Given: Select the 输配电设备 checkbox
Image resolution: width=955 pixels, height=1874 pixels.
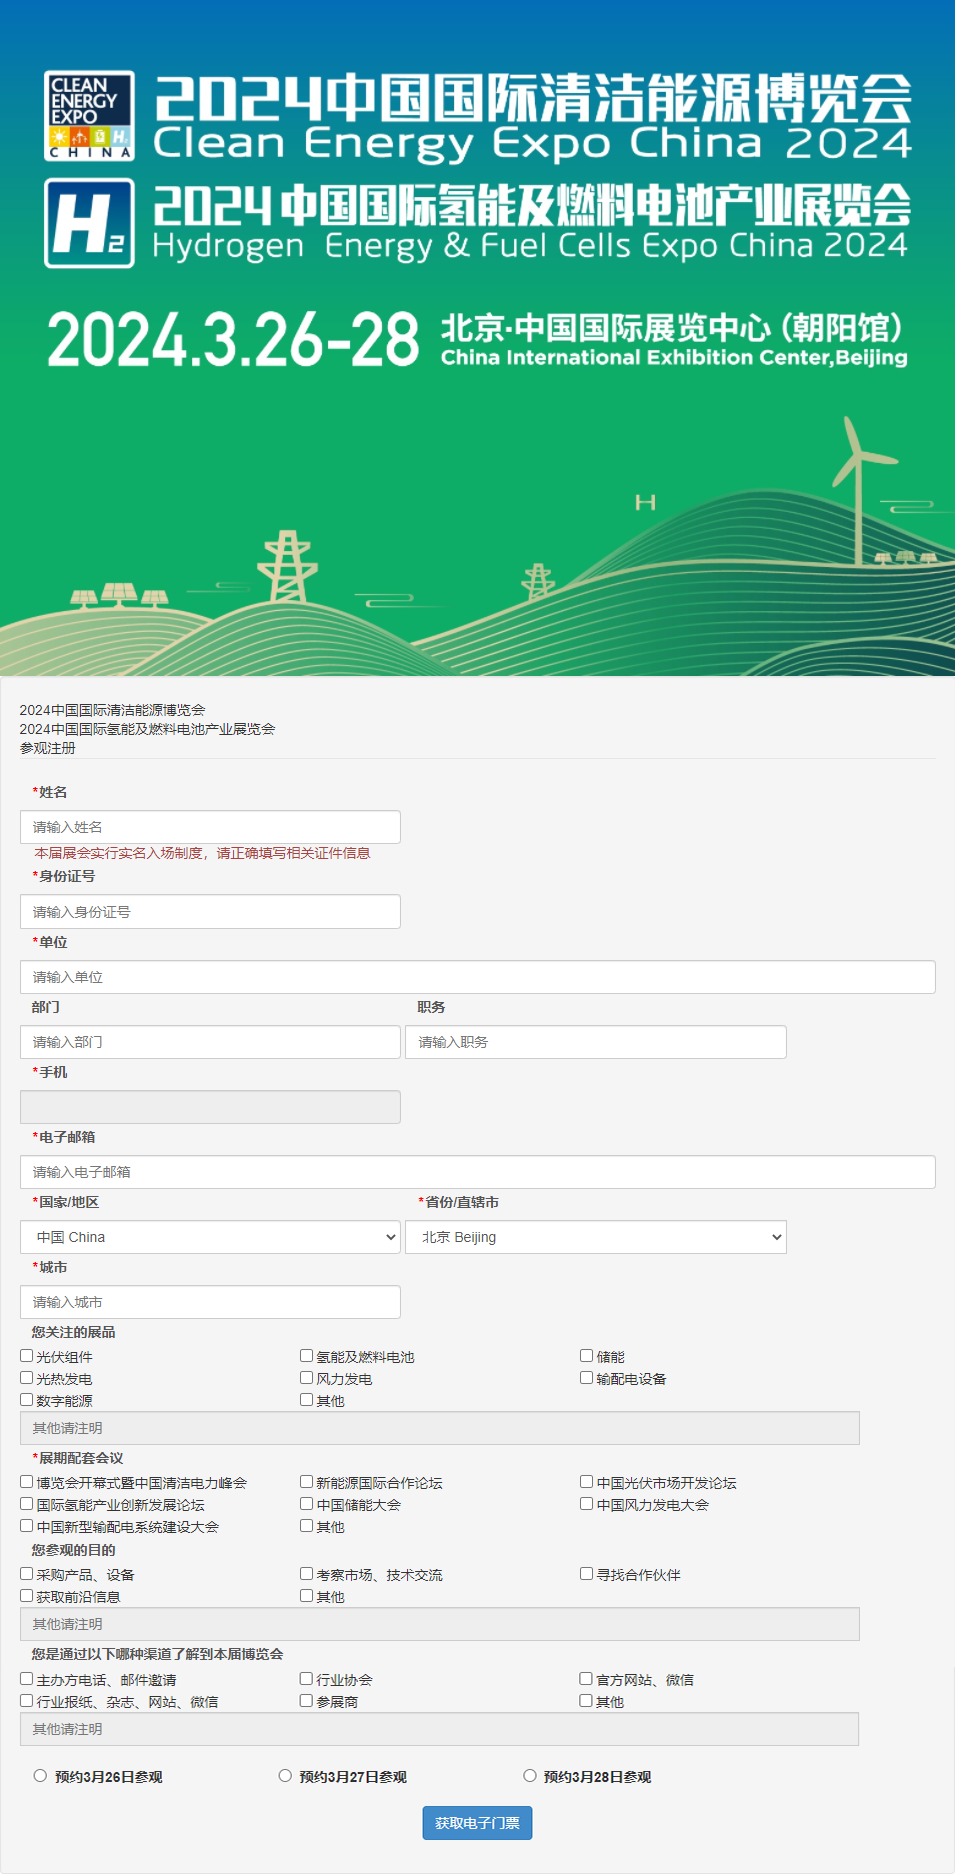Looking at the screenshot, I should [587, 1378].
